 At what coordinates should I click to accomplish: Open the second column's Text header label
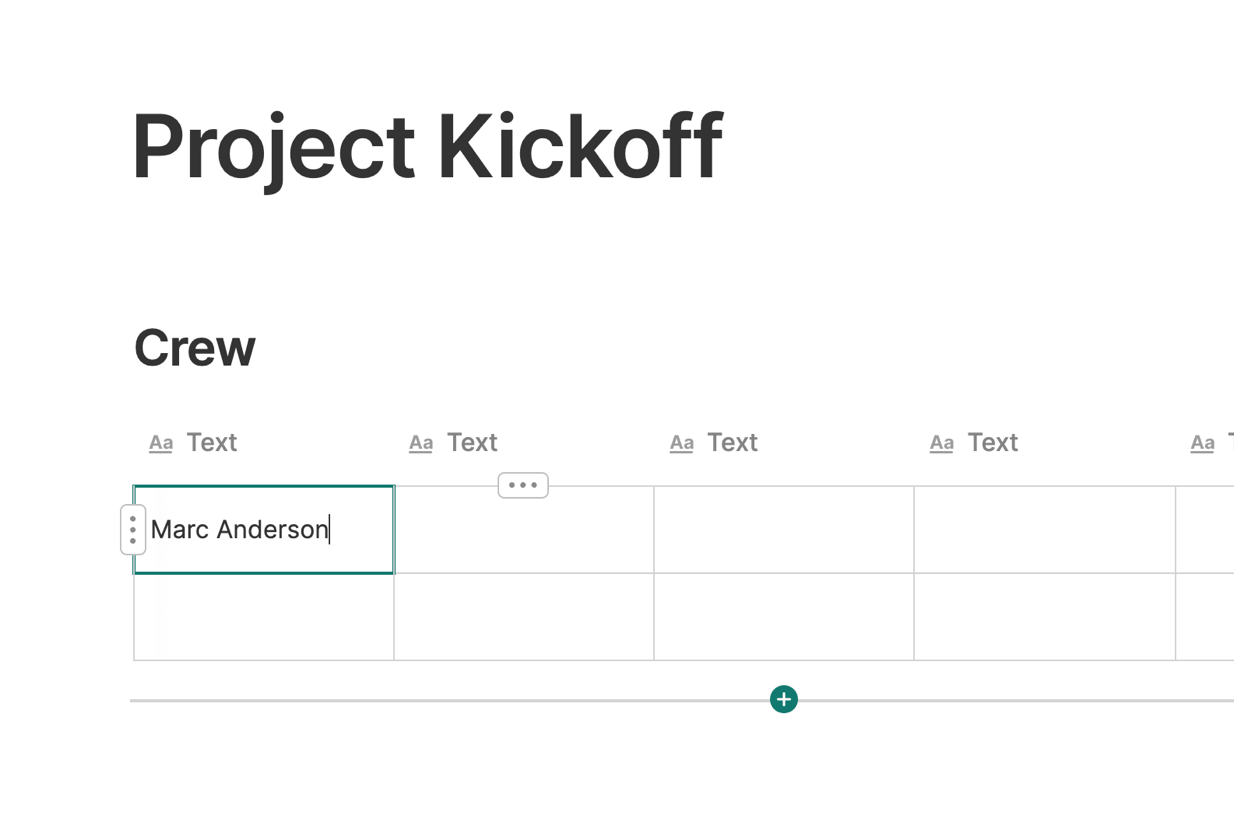(472, 443)
